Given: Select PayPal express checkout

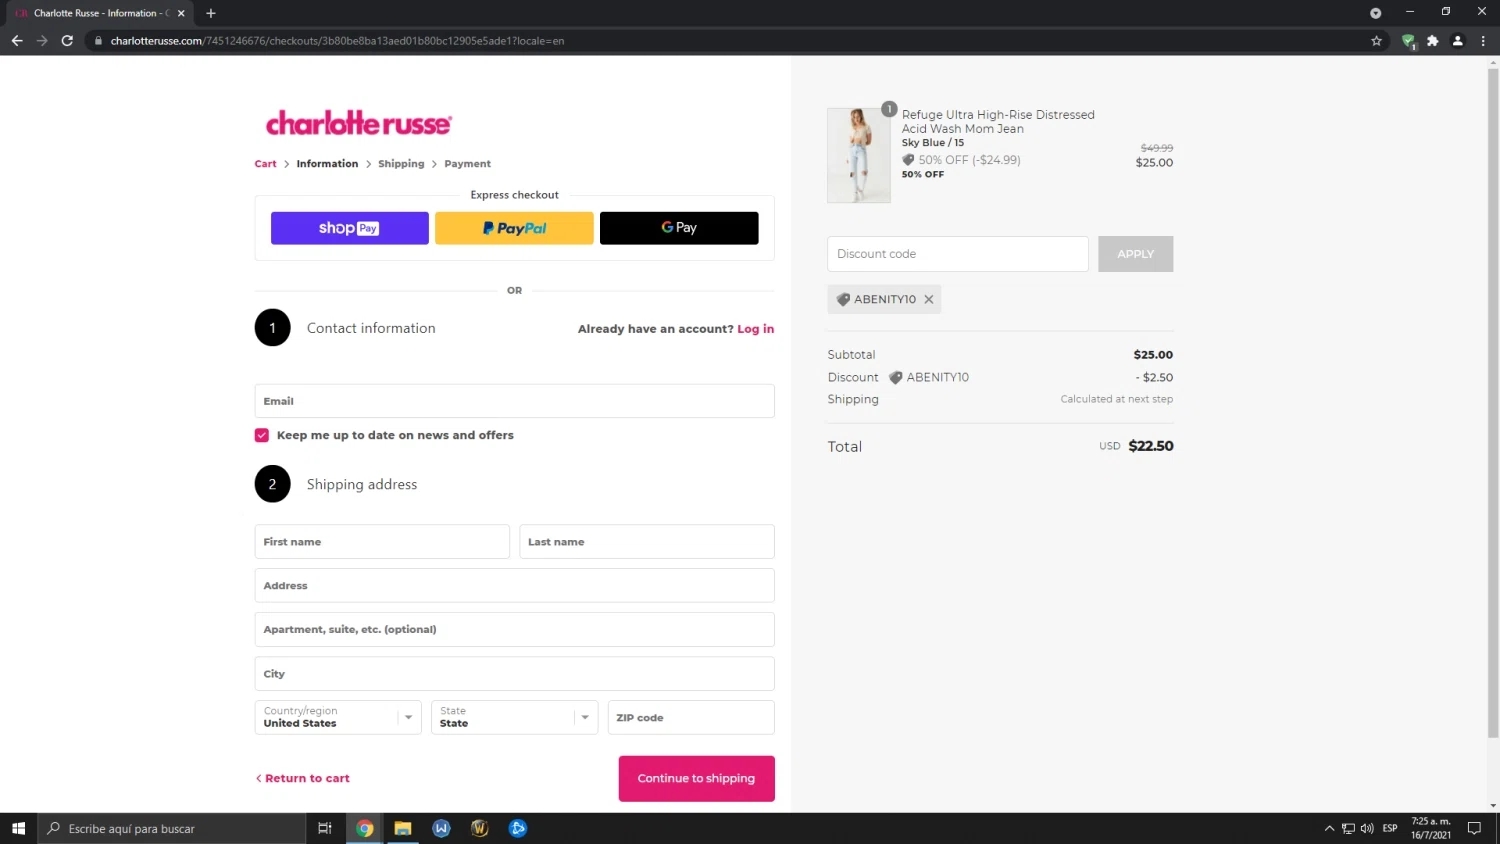Looking at the screenshot, I should point(514,227).
